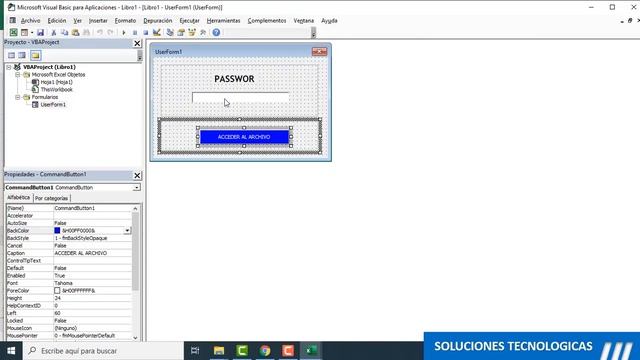Select the Height property value 24
Screen dimensions: 640x360
tap(57, 298)
